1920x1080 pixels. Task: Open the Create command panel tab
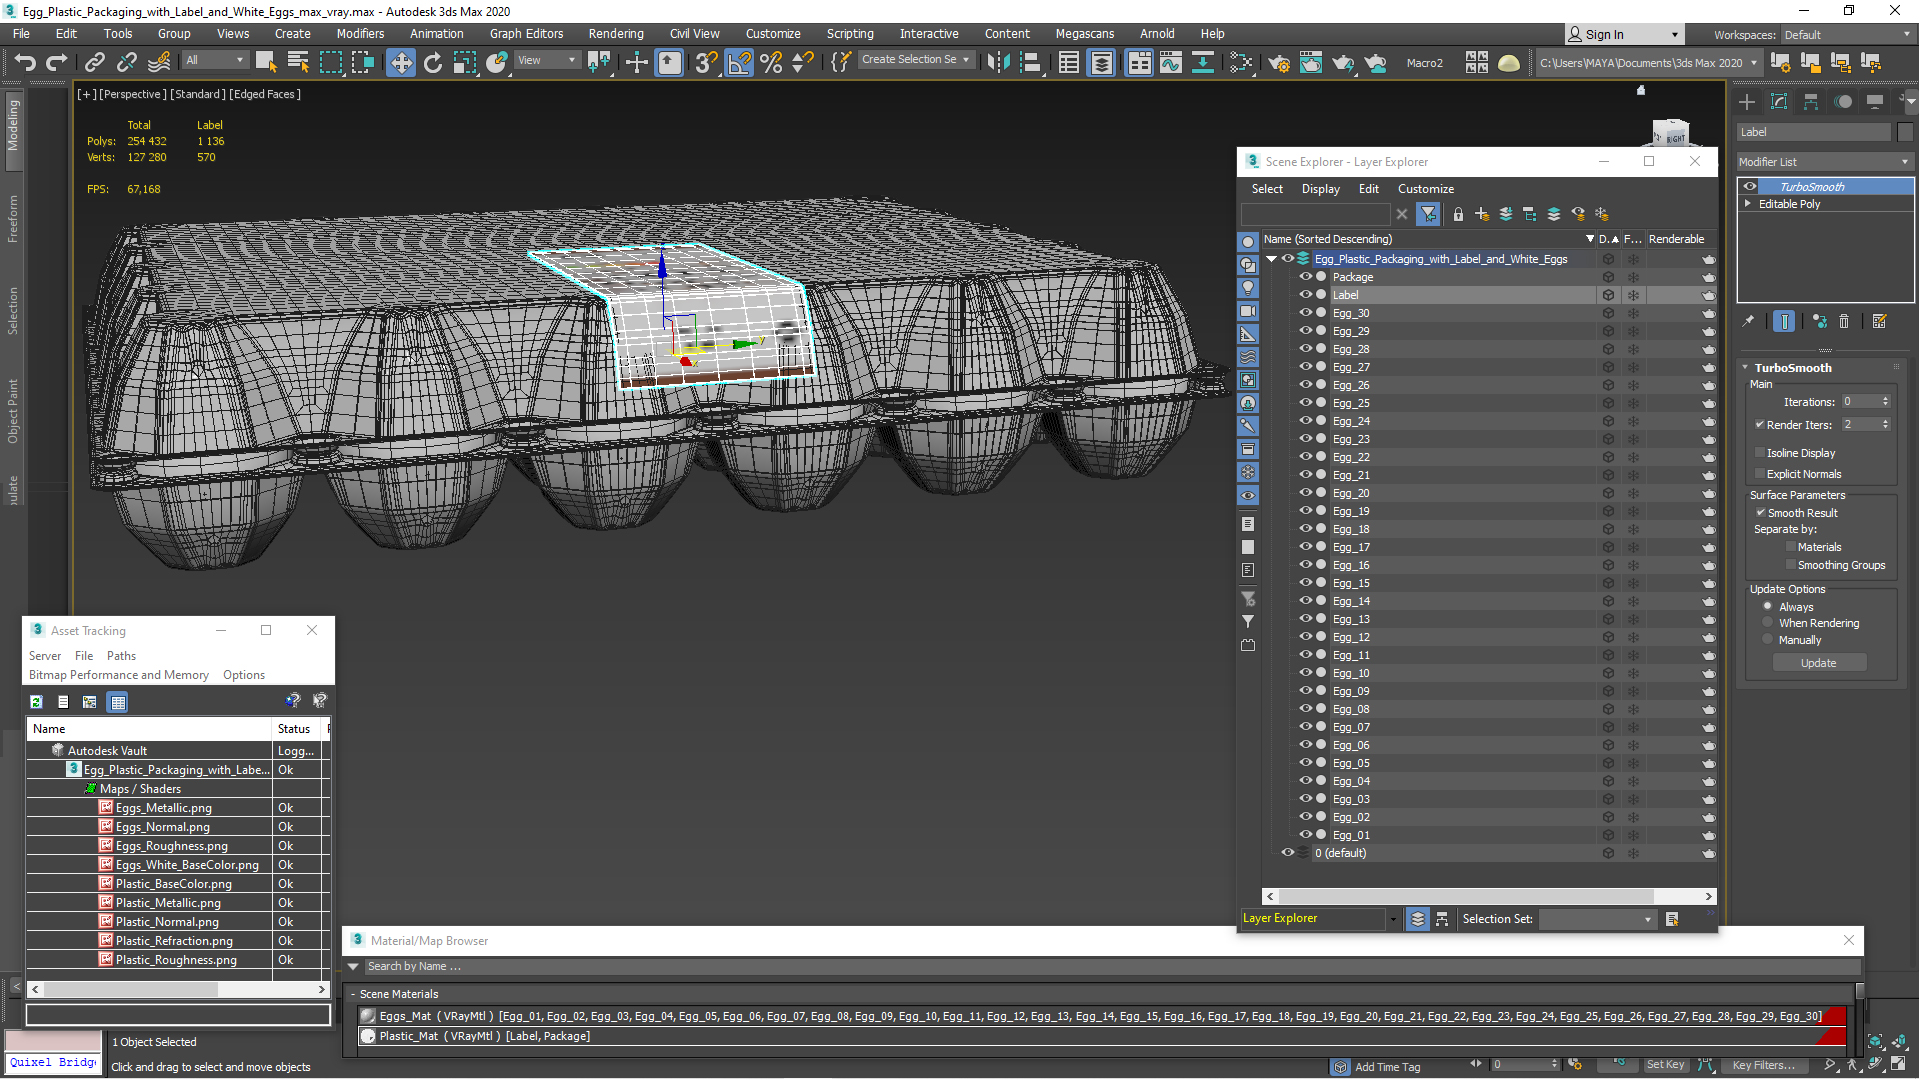point(1747,102)
